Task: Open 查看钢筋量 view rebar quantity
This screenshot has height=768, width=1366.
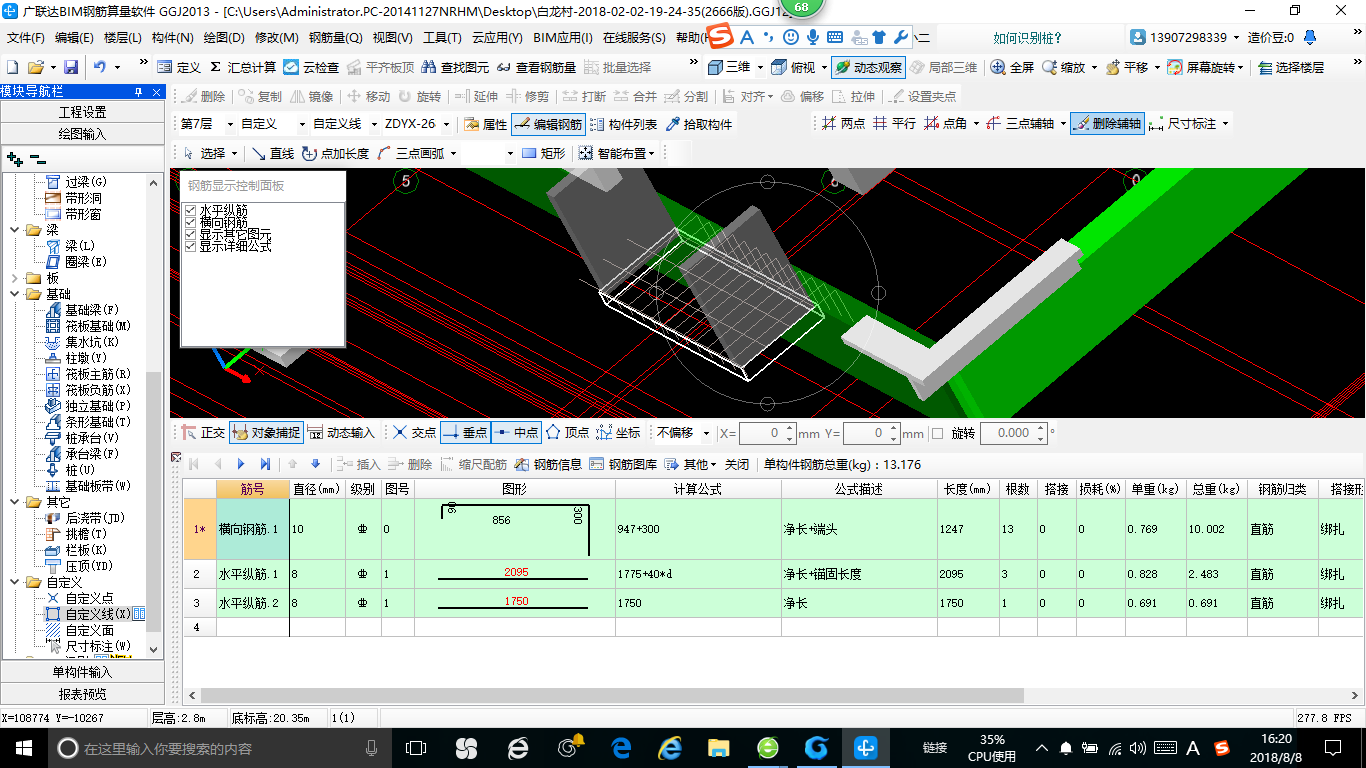Action: (x=536, y=67)
